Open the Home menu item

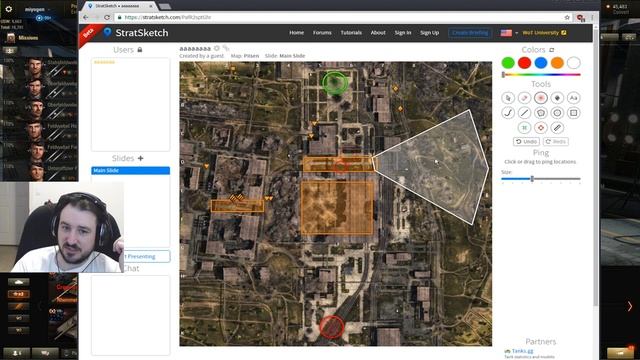click(297, 33)
